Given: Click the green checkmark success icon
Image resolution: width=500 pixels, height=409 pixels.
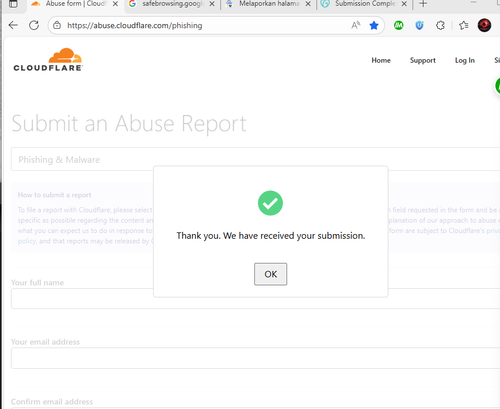Looking at the screenshot, I should pyautogui.click(x=270, y=203).
